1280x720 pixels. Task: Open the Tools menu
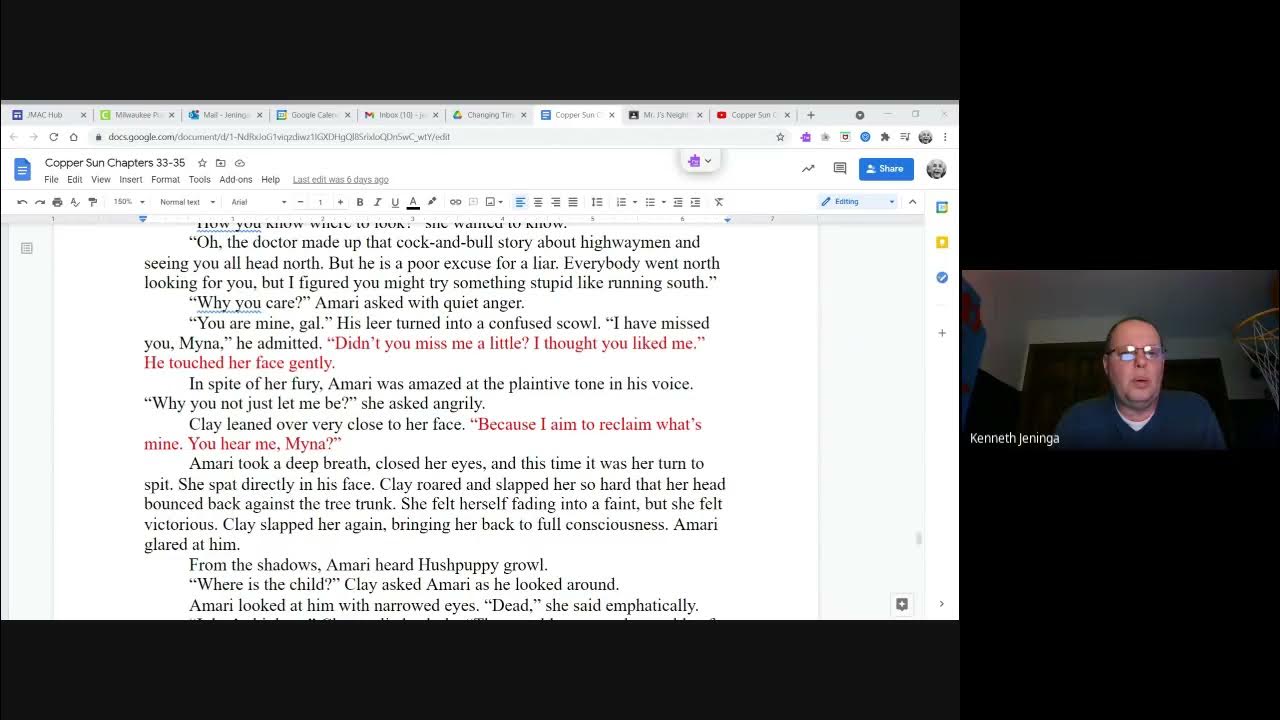[x=200, y=180]
